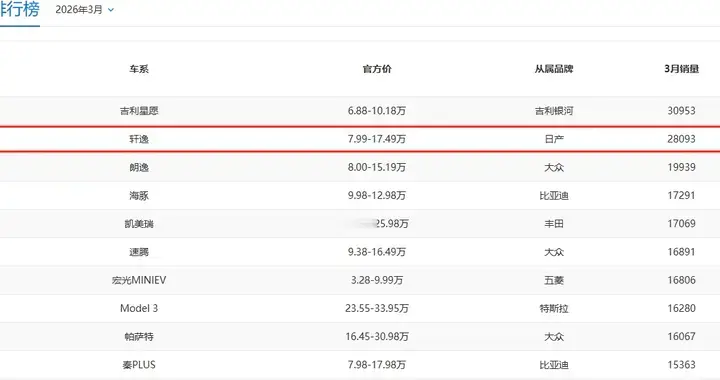Click the 大众 brand in 帕萨特 row
The height and width of the screenshot is (380, 720).
pos(554,336)
